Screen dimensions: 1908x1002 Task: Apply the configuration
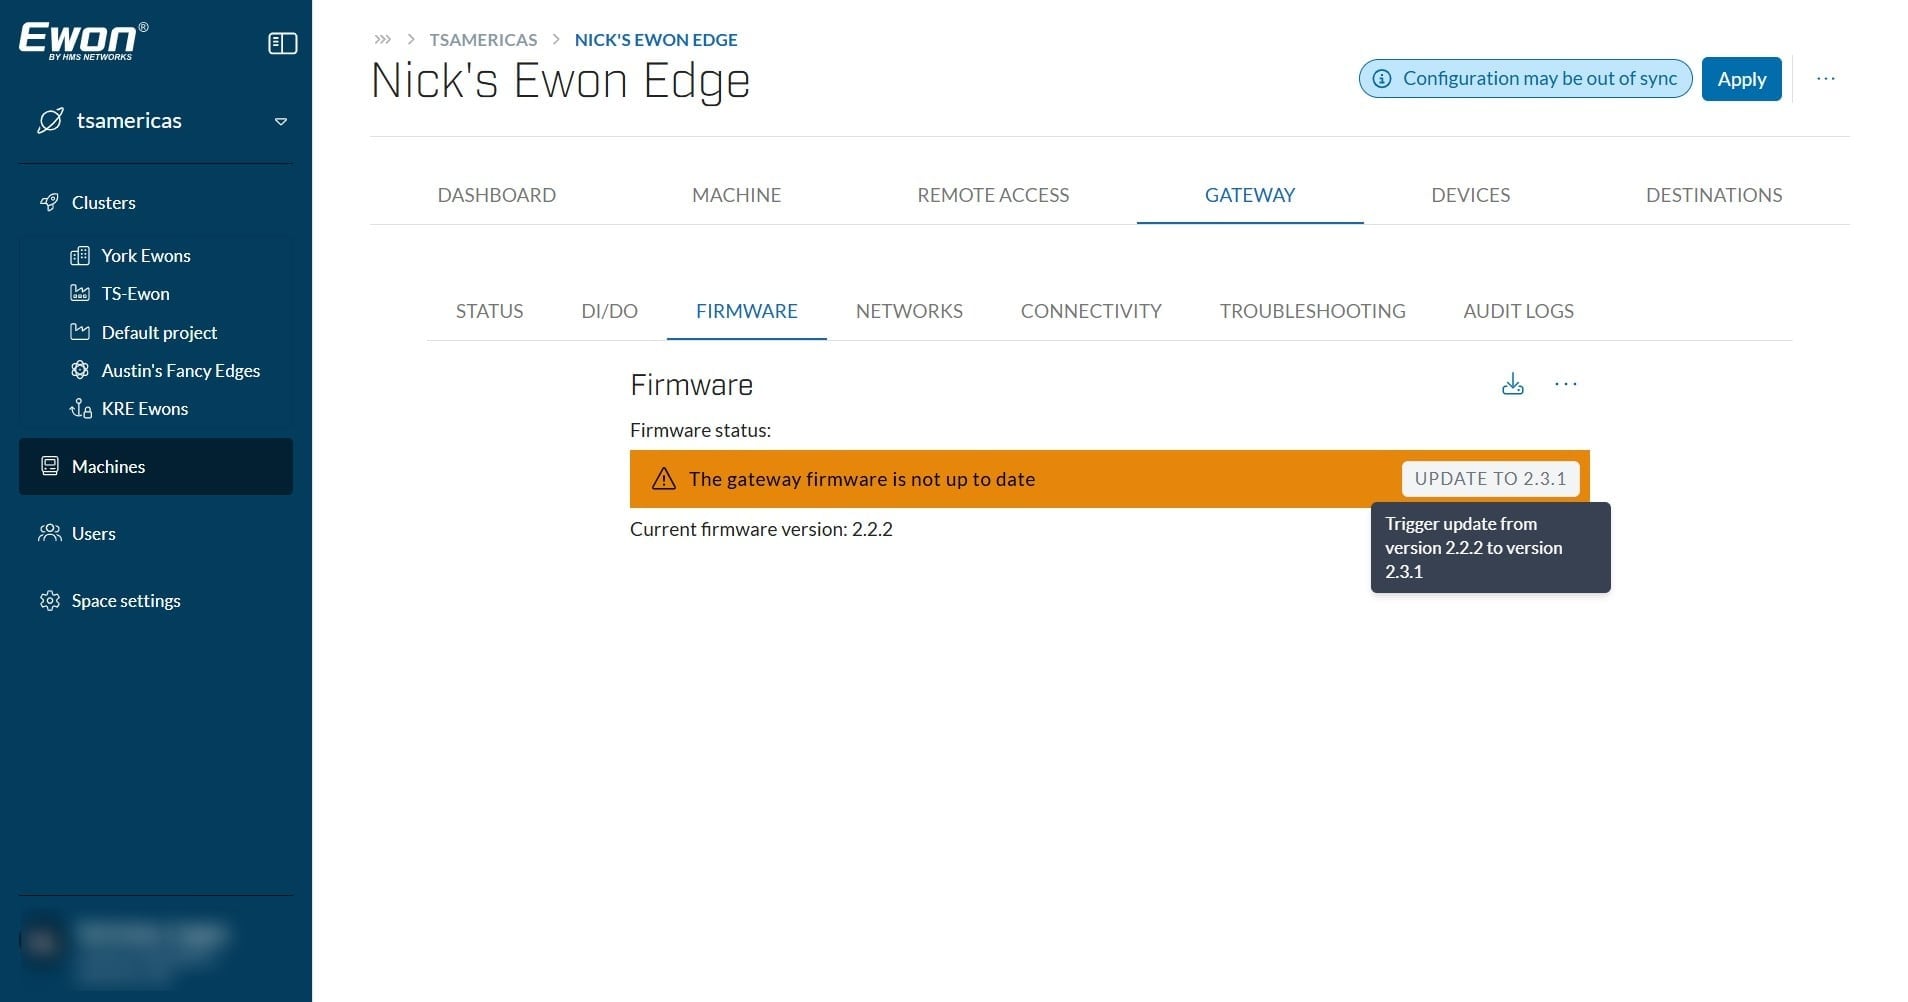(1742, 79)
